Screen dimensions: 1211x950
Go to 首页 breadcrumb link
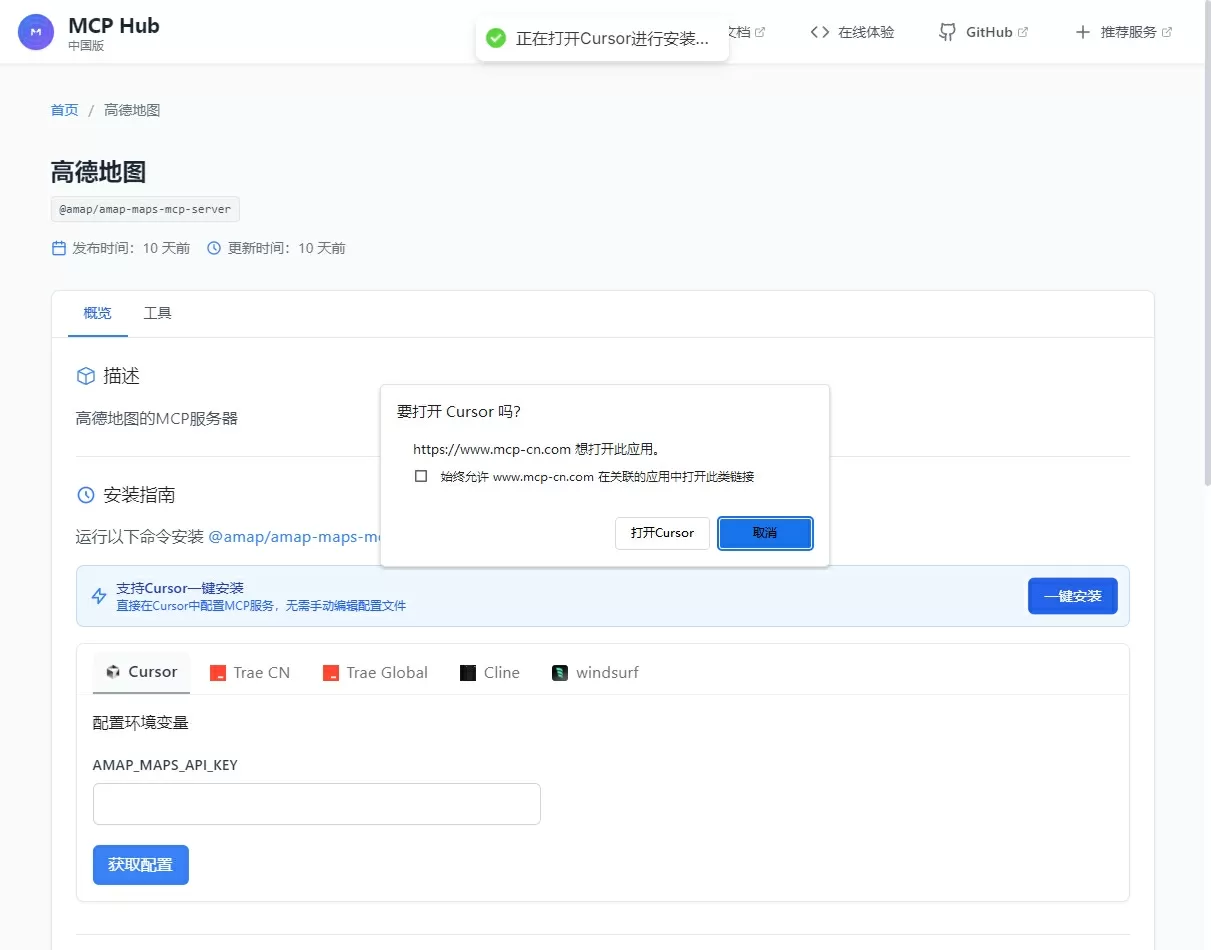[65, 110]
